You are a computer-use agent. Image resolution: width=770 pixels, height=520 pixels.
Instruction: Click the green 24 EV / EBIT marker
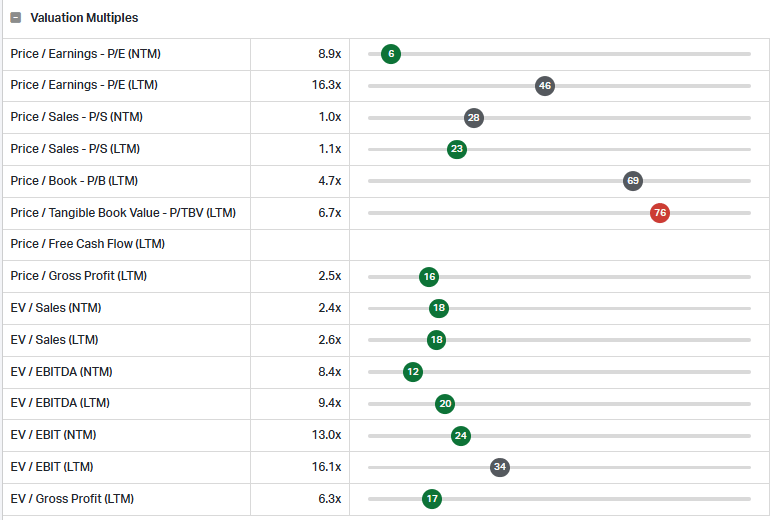[461, 436]
